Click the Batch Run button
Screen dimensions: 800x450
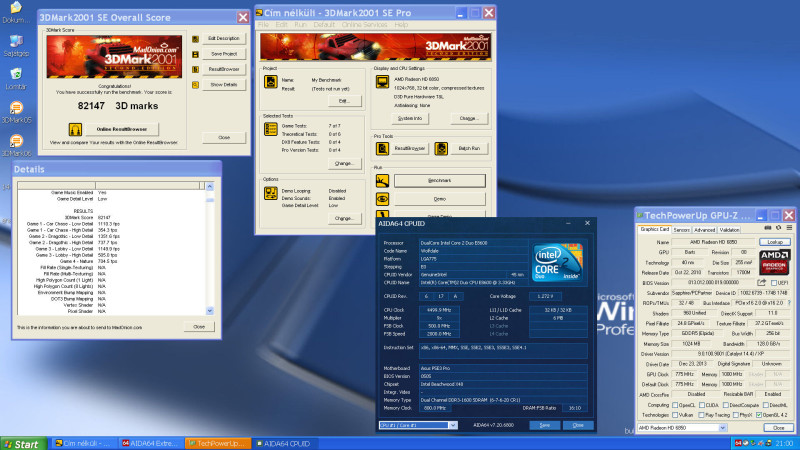click(x=469, y=148)
